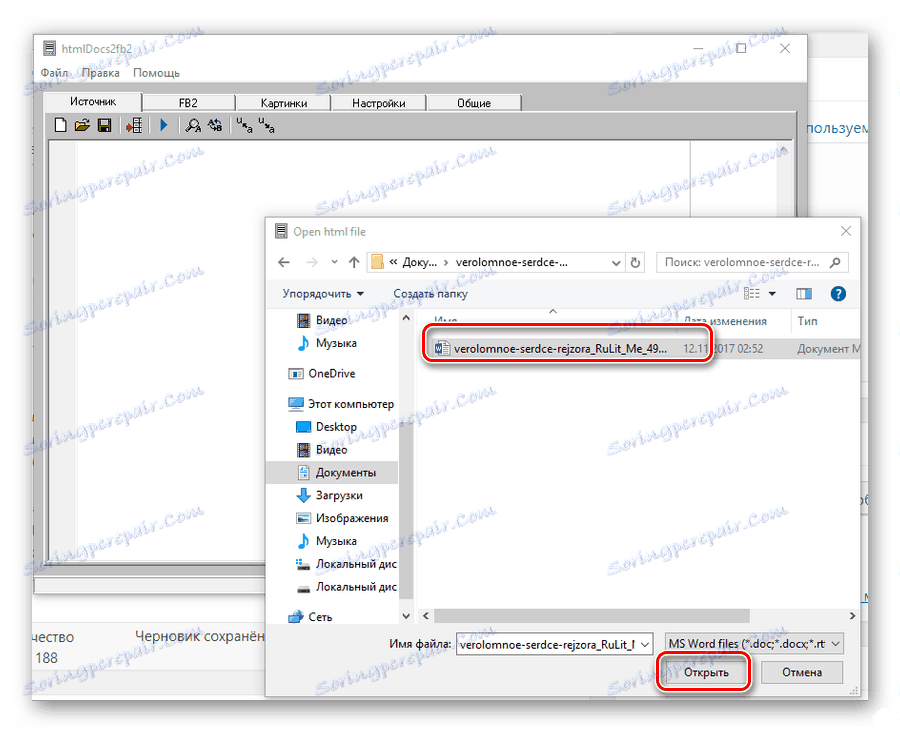Expand the Упорядочить dropdown menu
Viewport: 900px width, 733px height.
pyautogui.click(x=318, y=293)
